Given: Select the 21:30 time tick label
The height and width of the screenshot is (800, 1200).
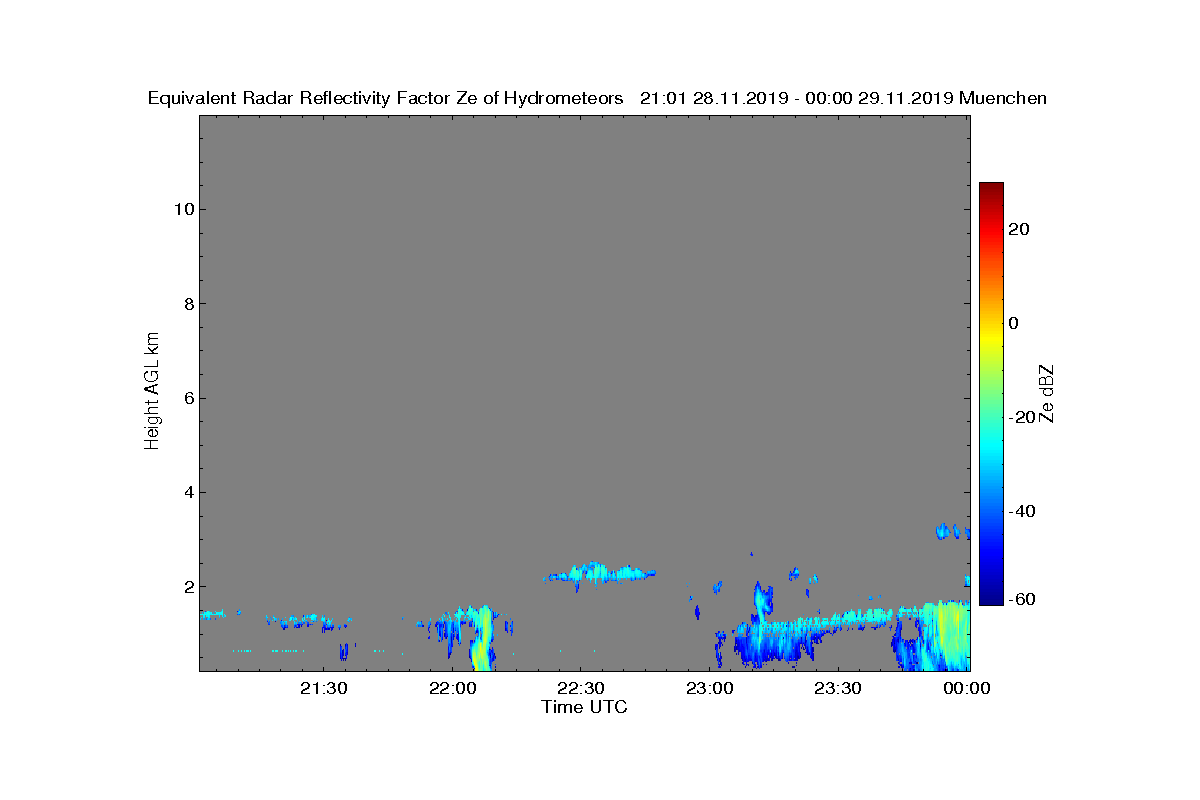Looking at the screenshot, I should (x=324, y=688).
